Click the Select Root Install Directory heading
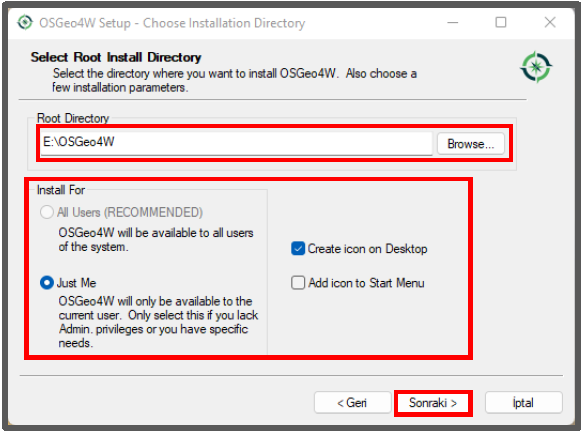The image size is (581, 432). [x=116, y=57]
